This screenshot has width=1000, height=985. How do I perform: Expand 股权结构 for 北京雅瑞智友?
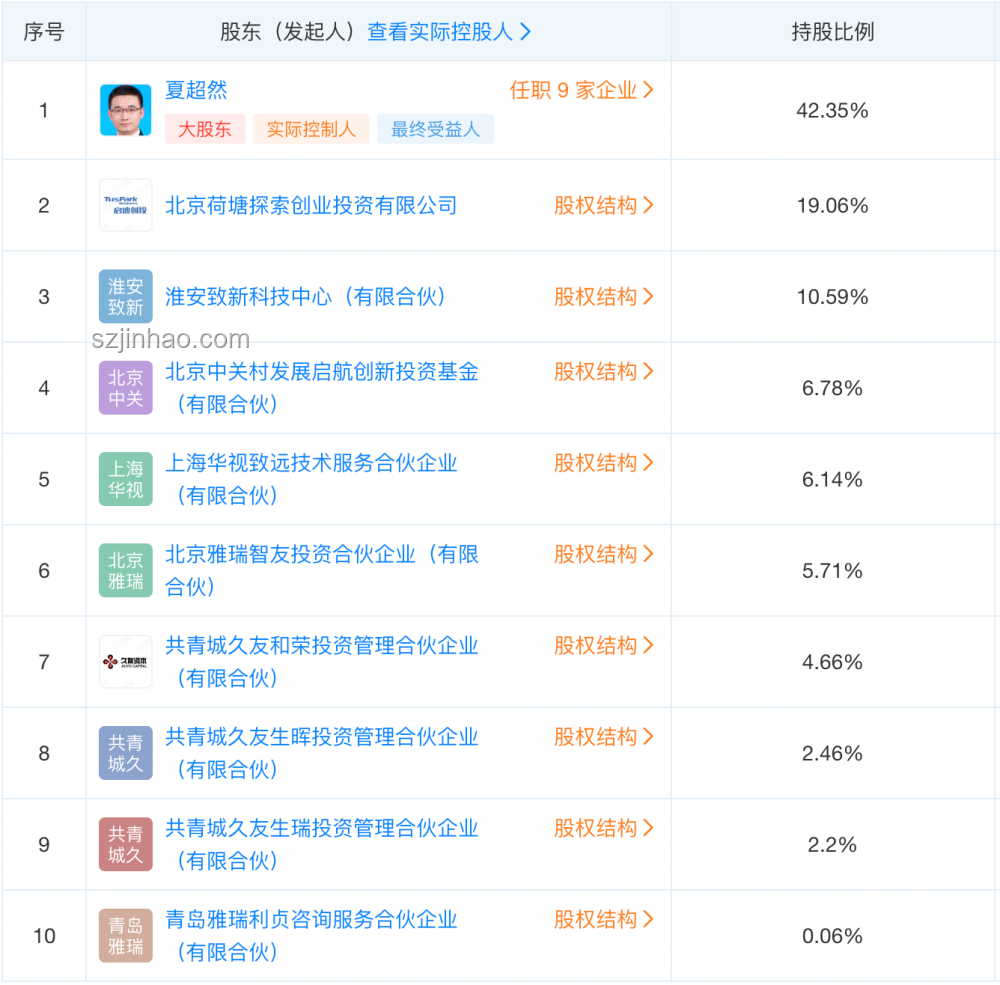tap(603, 553)
